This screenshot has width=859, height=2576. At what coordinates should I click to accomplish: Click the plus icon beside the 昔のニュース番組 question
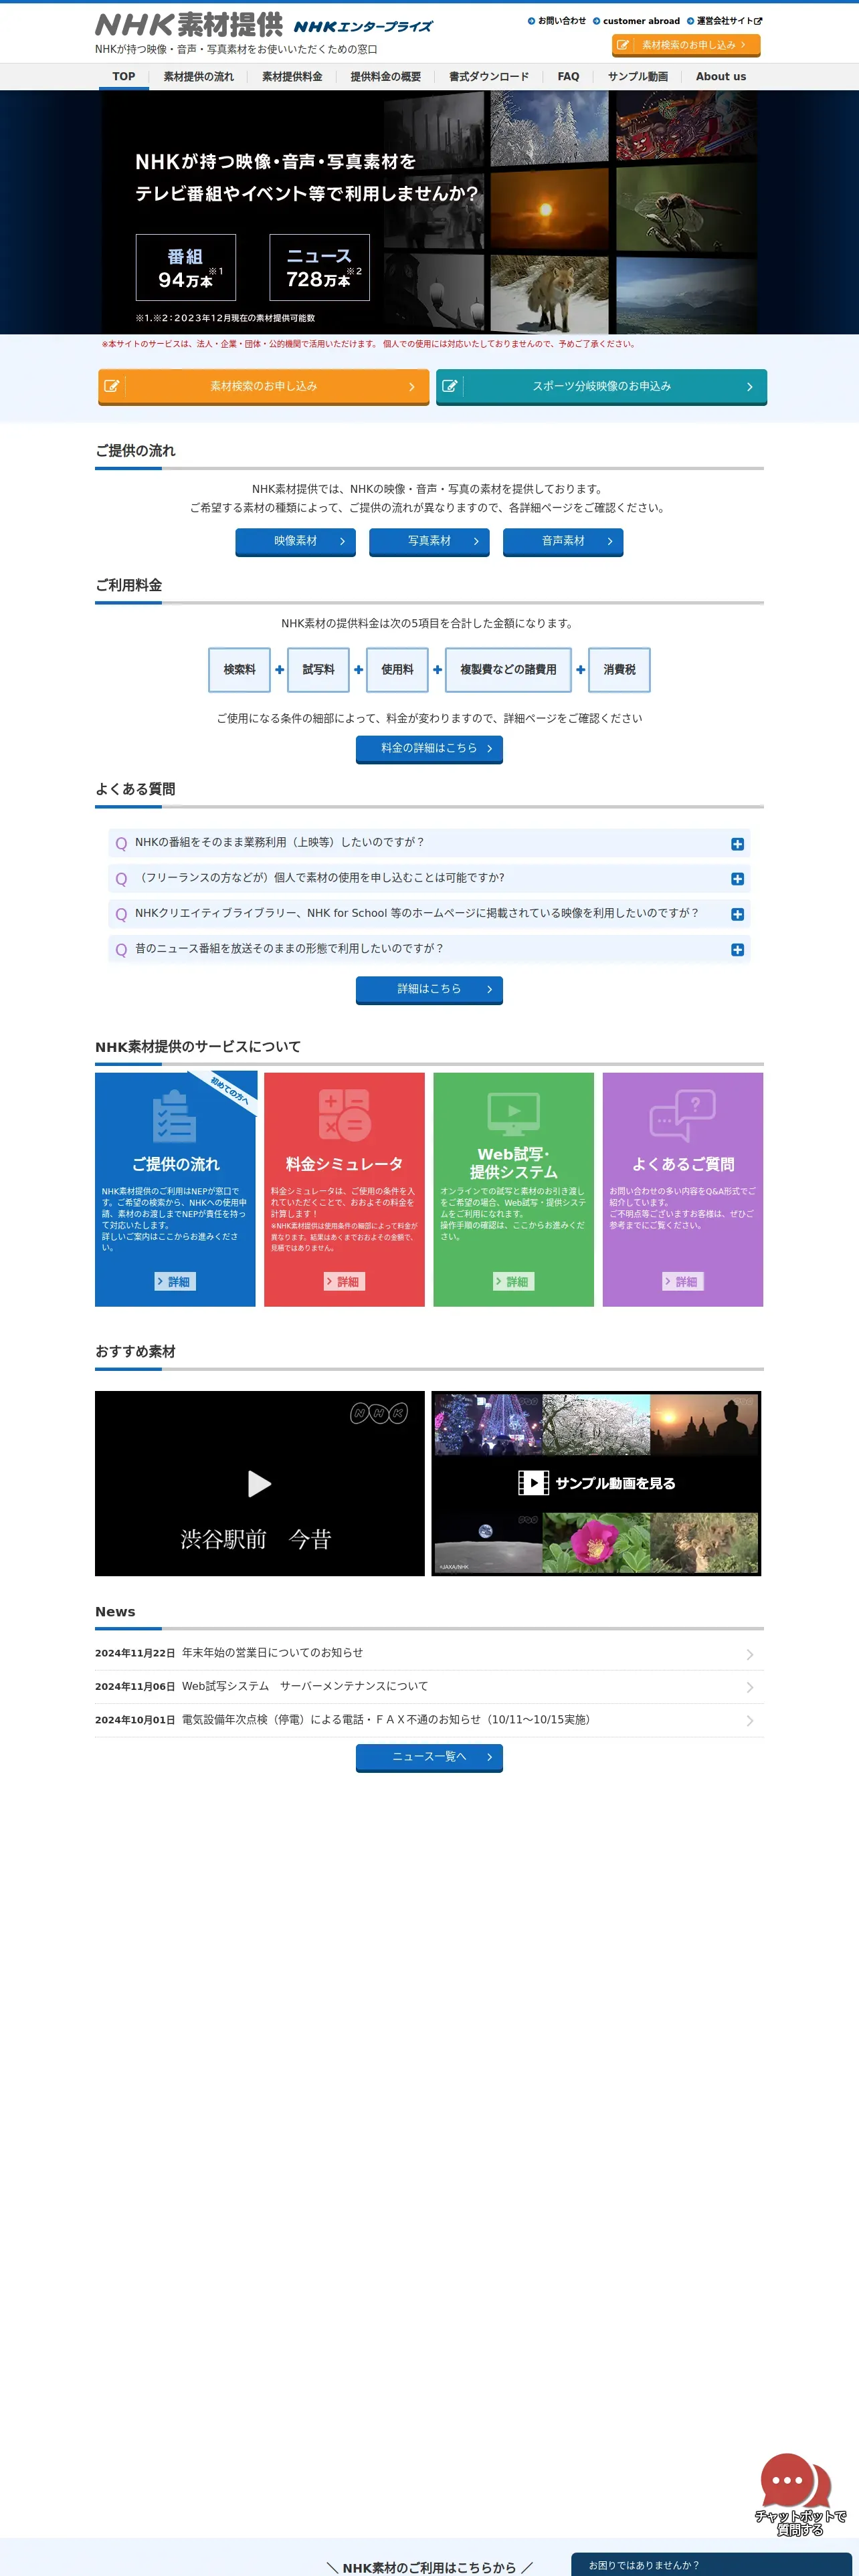[x=737, y=950]
